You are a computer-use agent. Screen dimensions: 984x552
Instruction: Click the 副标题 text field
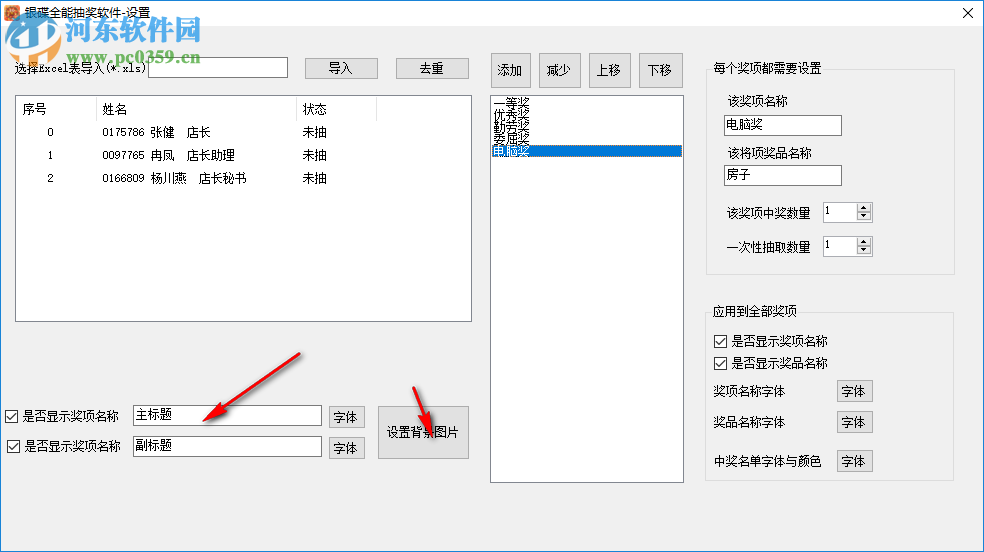pos(227,446)
